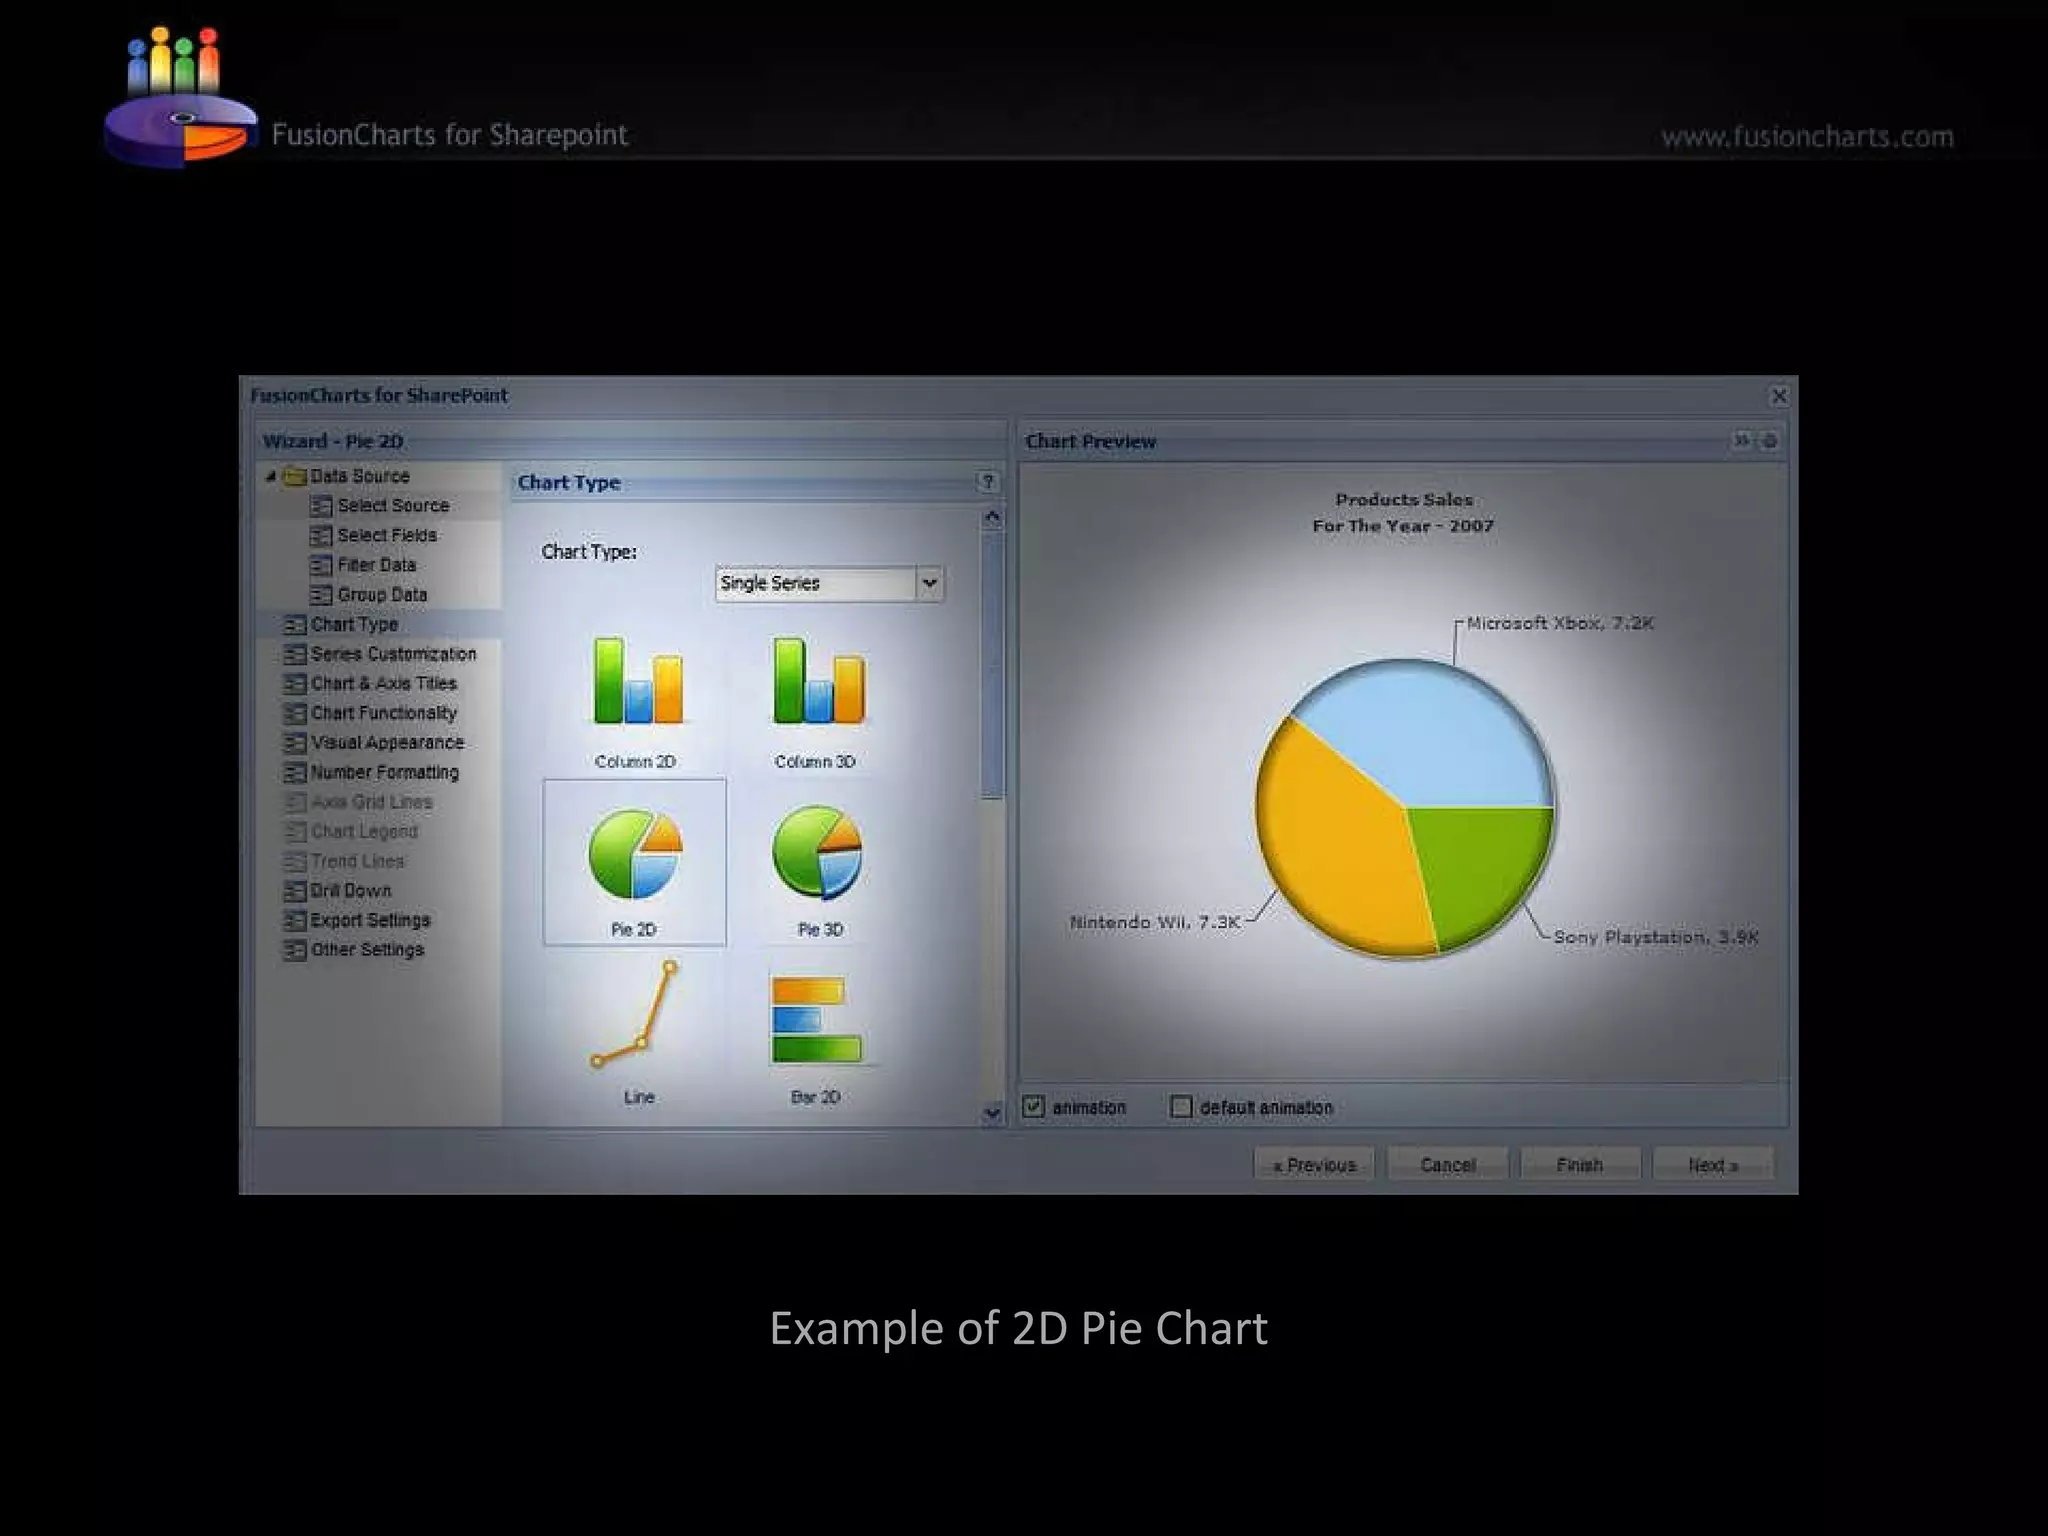This screenshot has height=1536, width=2048.
Task: Click the Previous button
Action: point(1314,1165)
